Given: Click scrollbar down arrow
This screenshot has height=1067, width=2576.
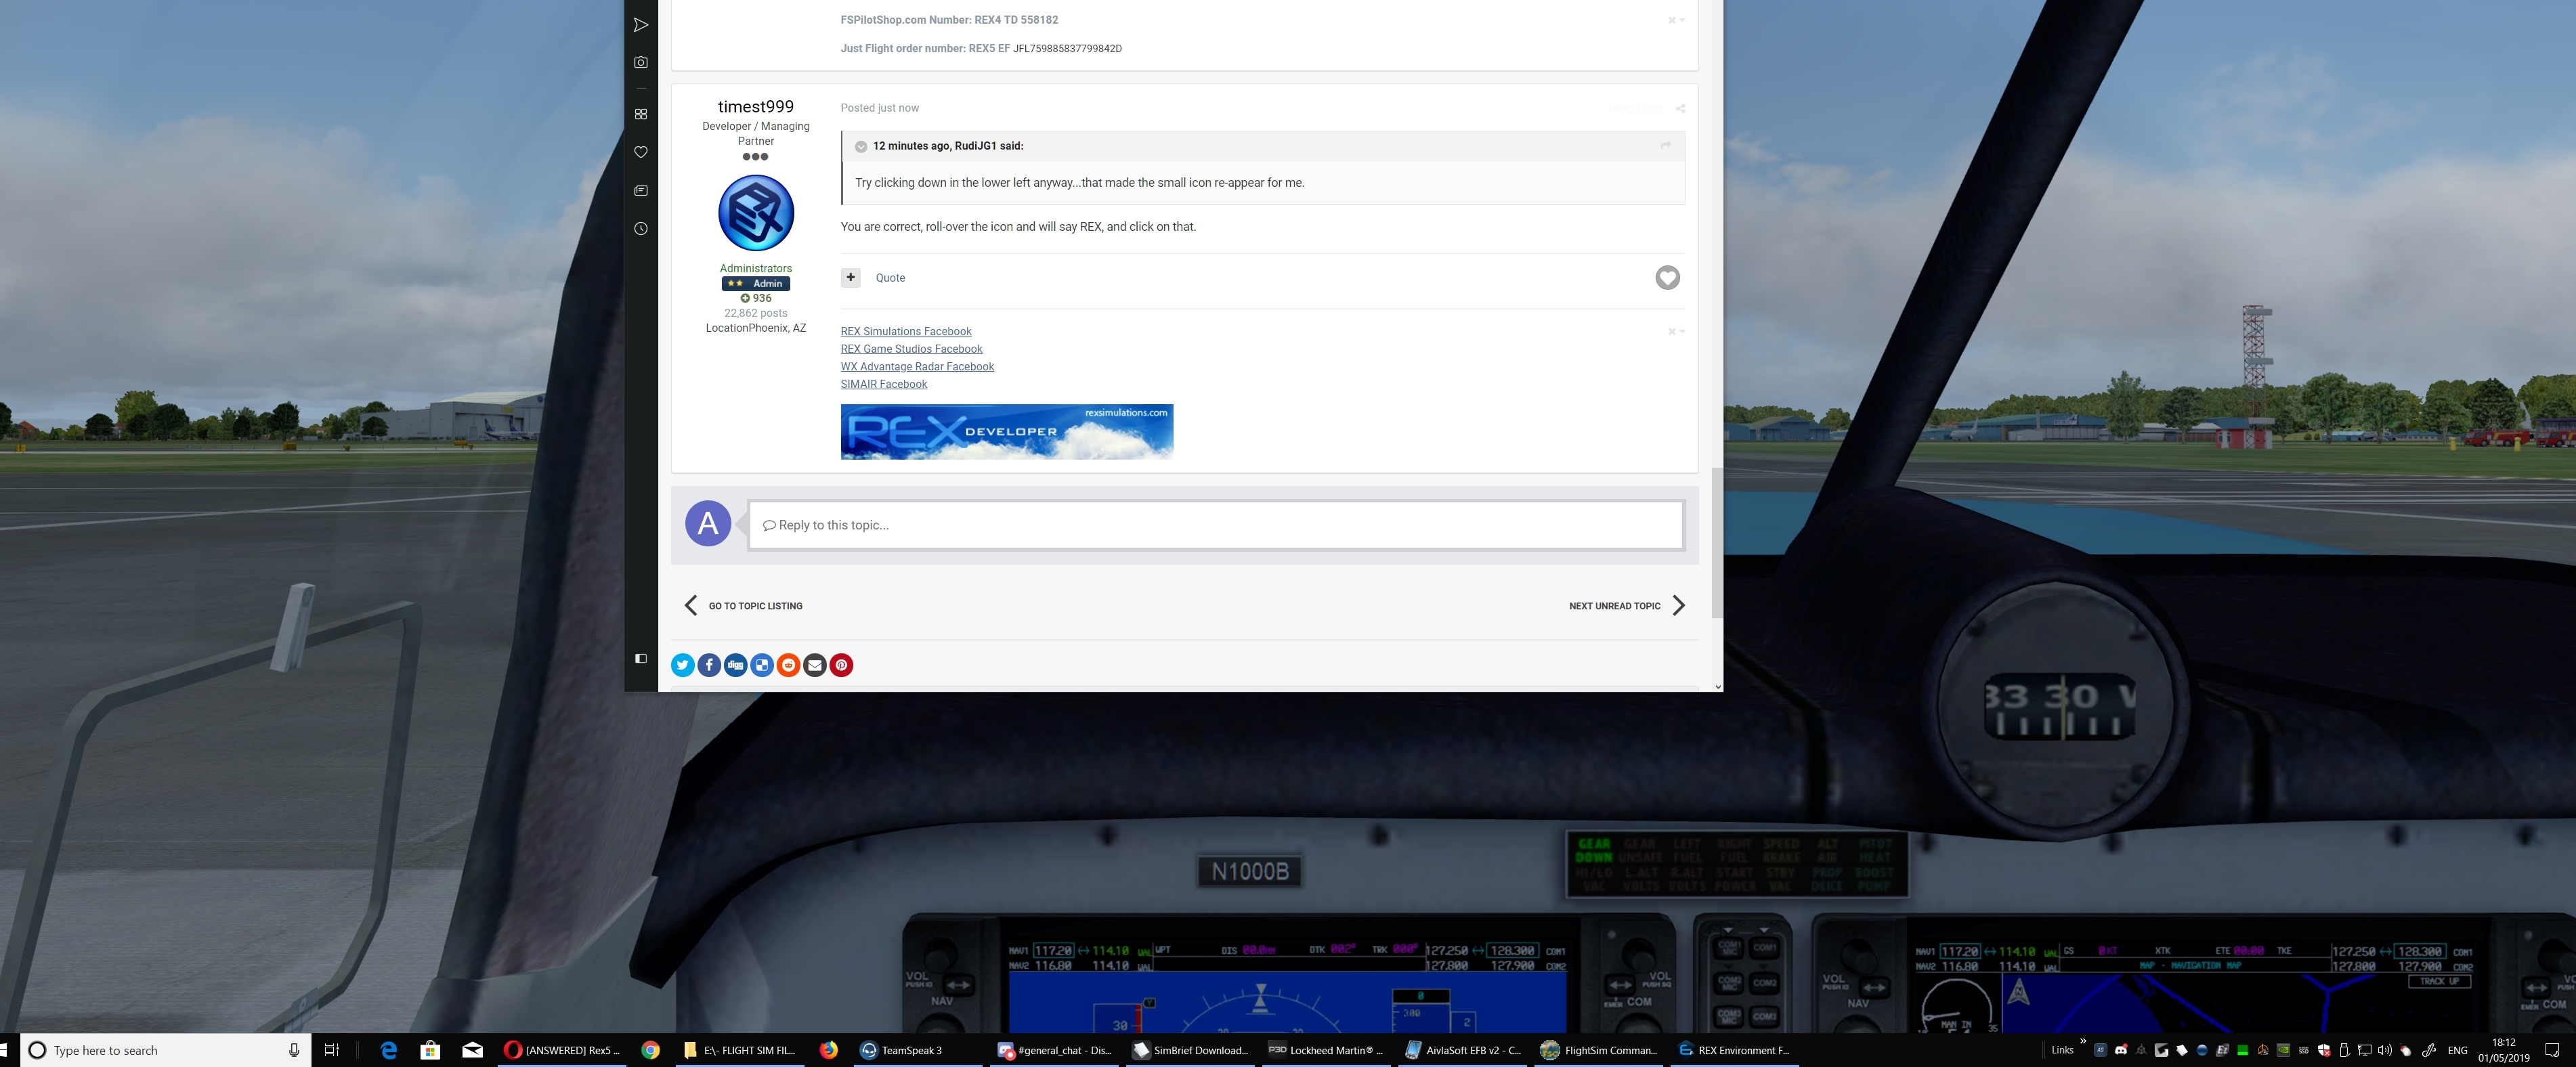Looking at the screenshot, I should tap(1717, 686).
